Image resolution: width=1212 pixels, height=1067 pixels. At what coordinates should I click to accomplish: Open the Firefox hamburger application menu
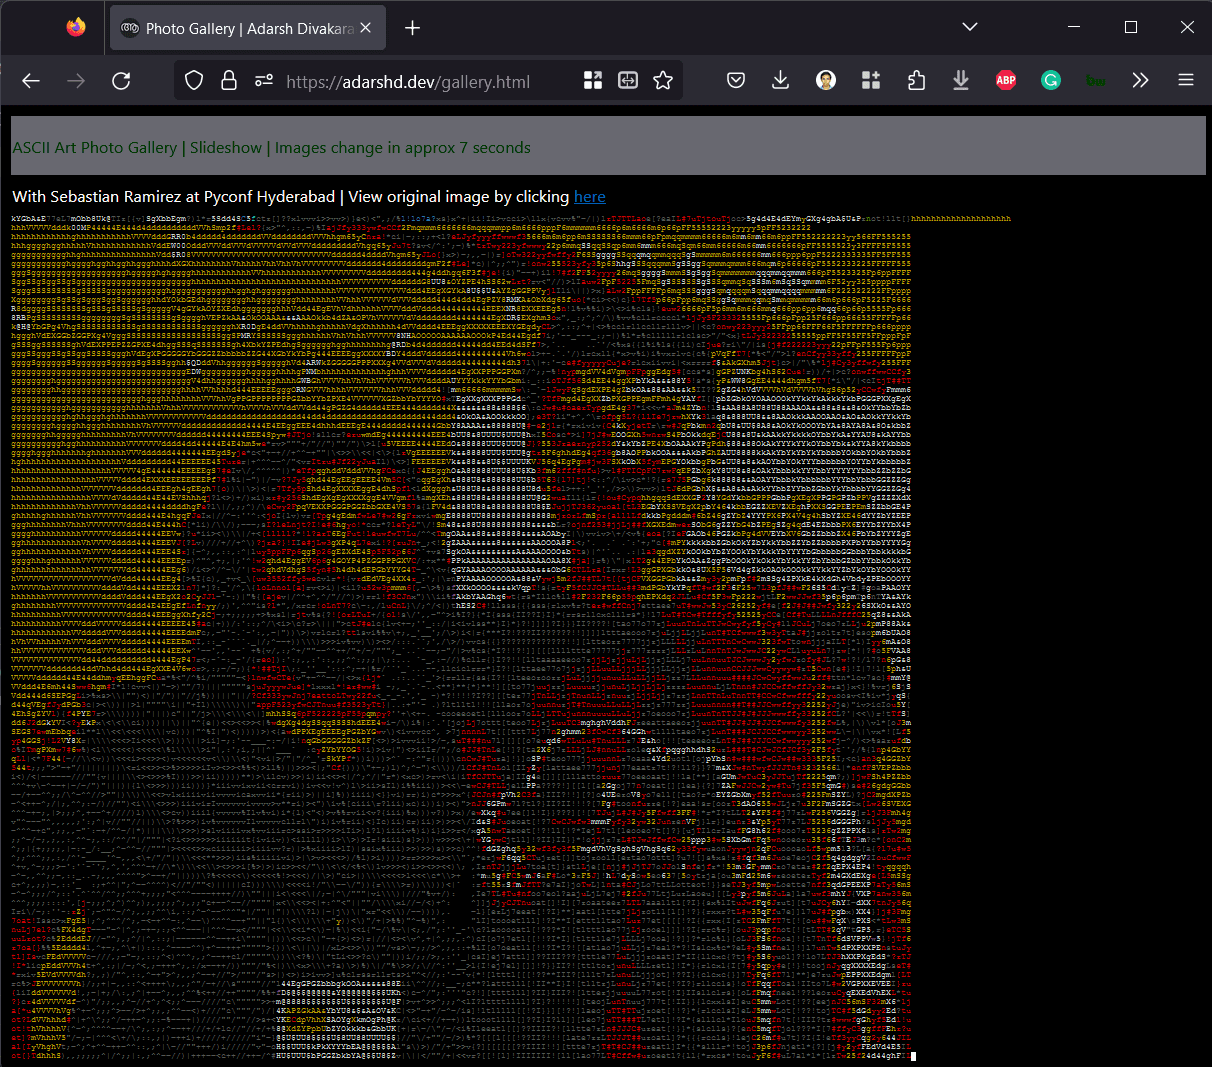tap(1186, 81)
